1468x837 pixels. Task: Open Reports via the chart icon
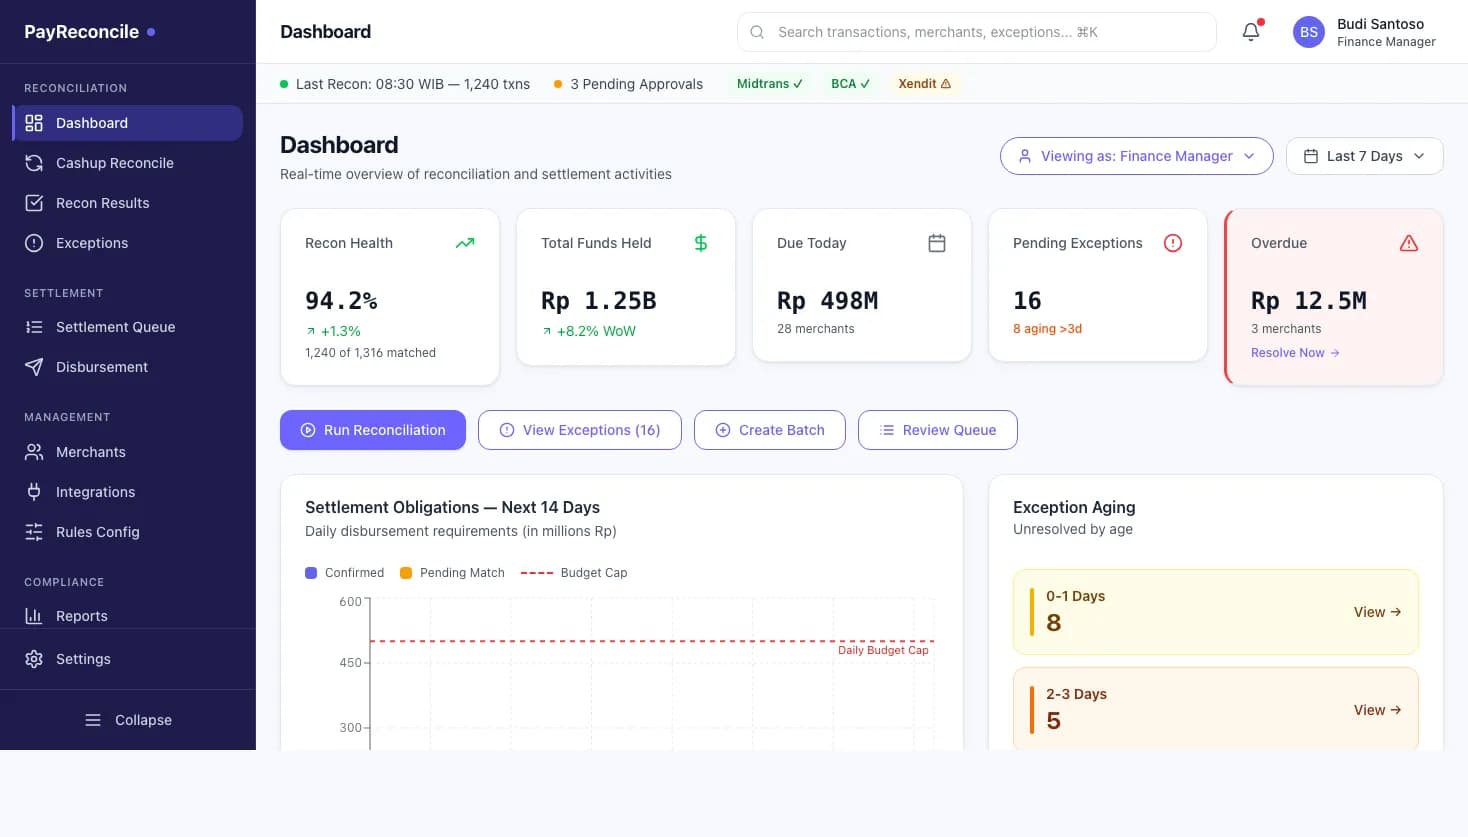tap(33, 615)
